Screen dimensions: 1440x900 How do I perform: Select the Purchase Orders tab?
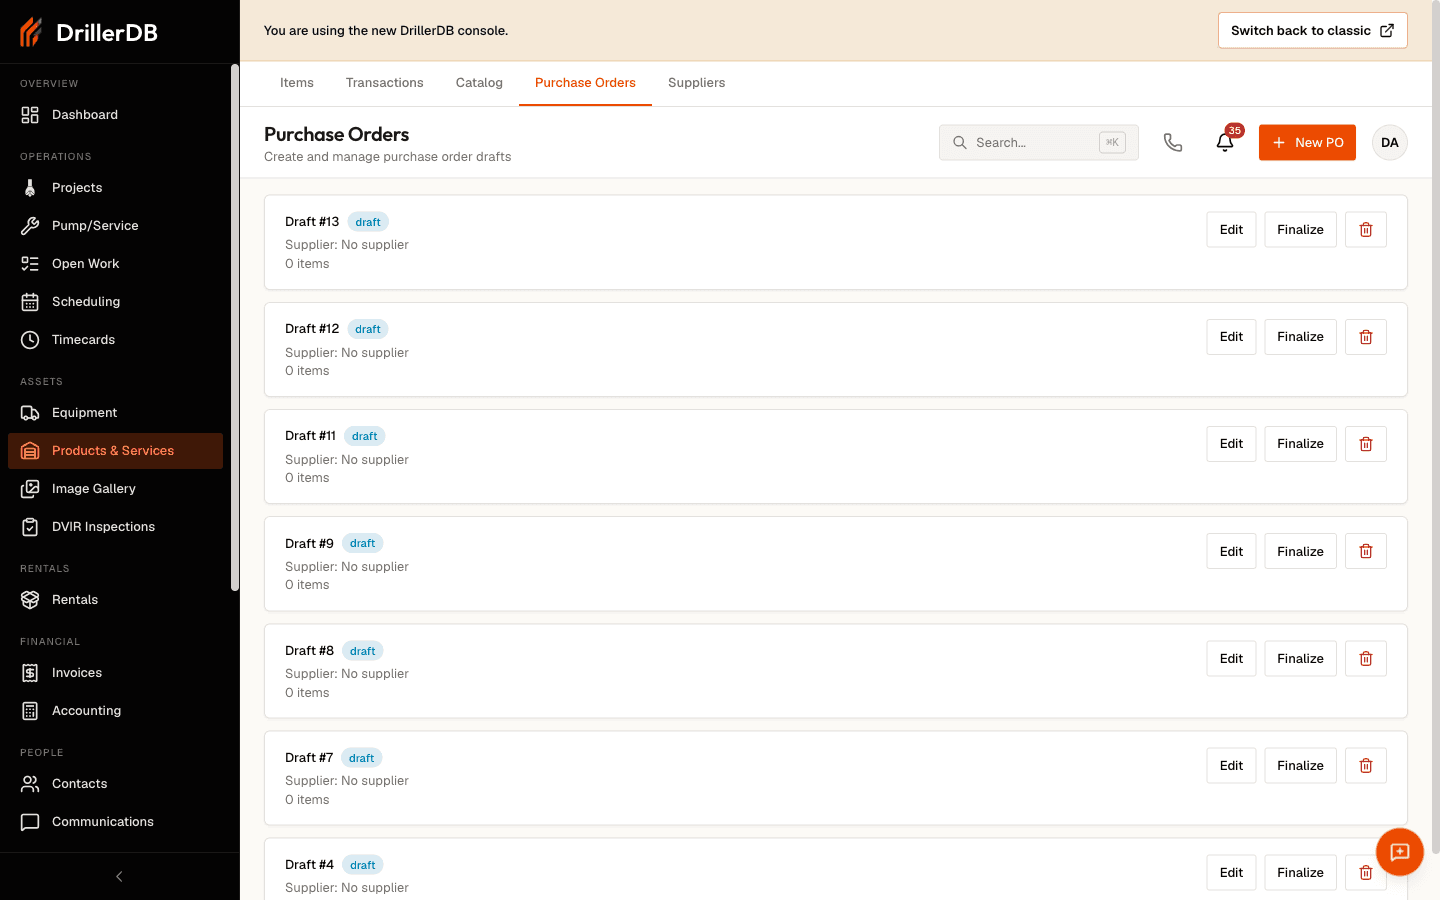[585, 83]
